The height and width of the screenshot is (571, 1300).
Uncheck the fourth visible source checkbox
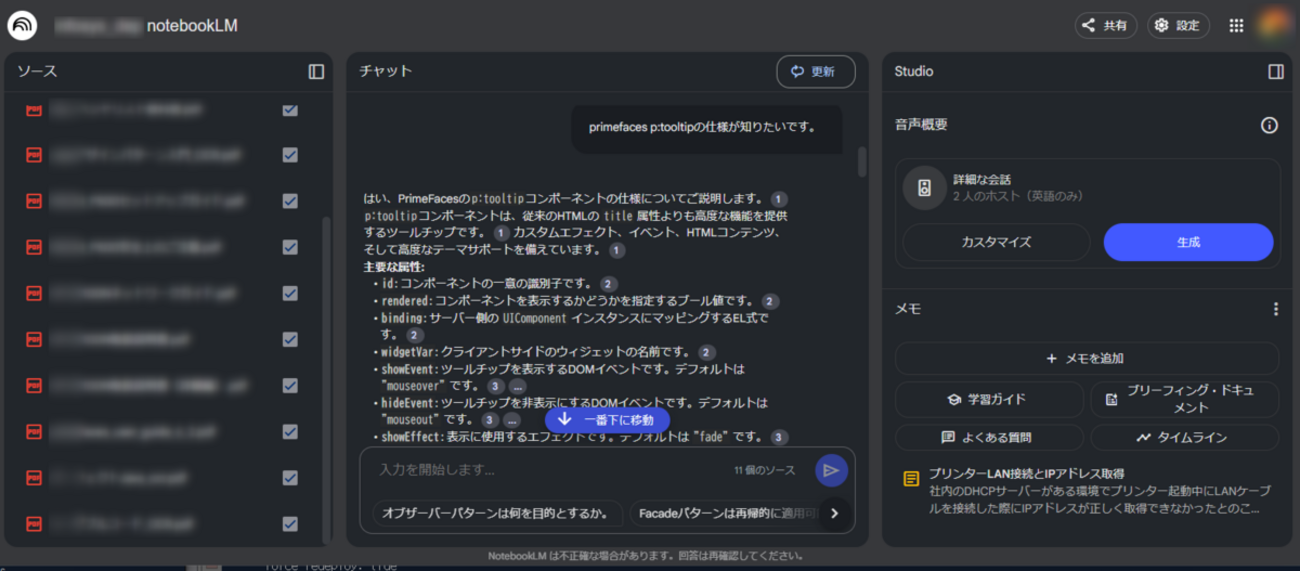tap(290, 247)
